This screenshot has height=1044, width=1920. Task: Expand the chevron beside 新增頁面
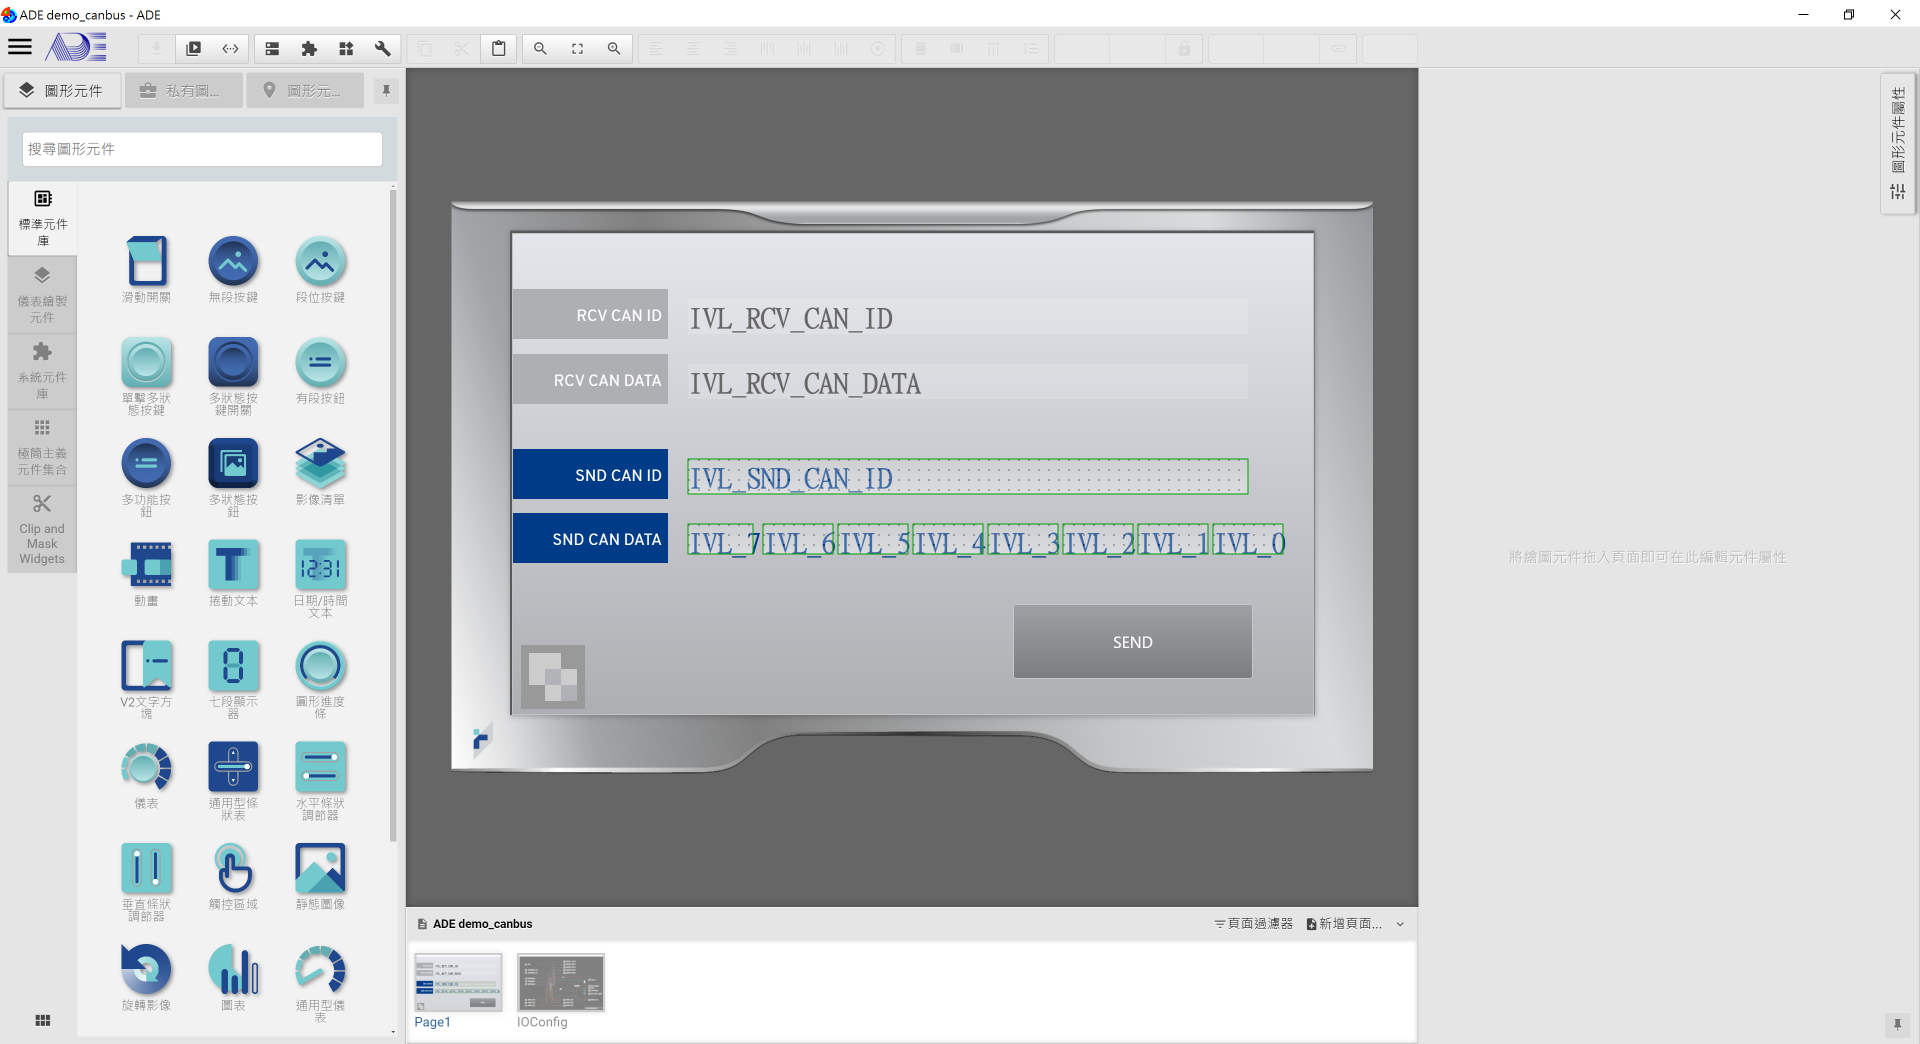click(x=1400, y=924)
